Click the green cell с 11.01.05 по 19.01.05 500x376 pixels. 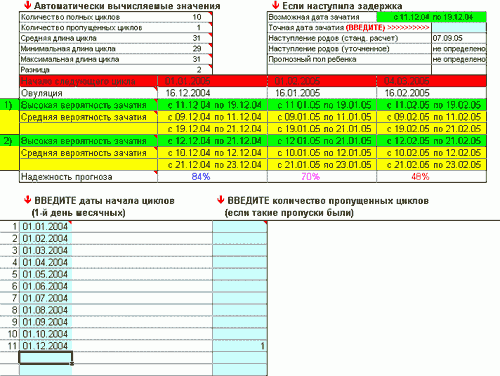(322, 105)
